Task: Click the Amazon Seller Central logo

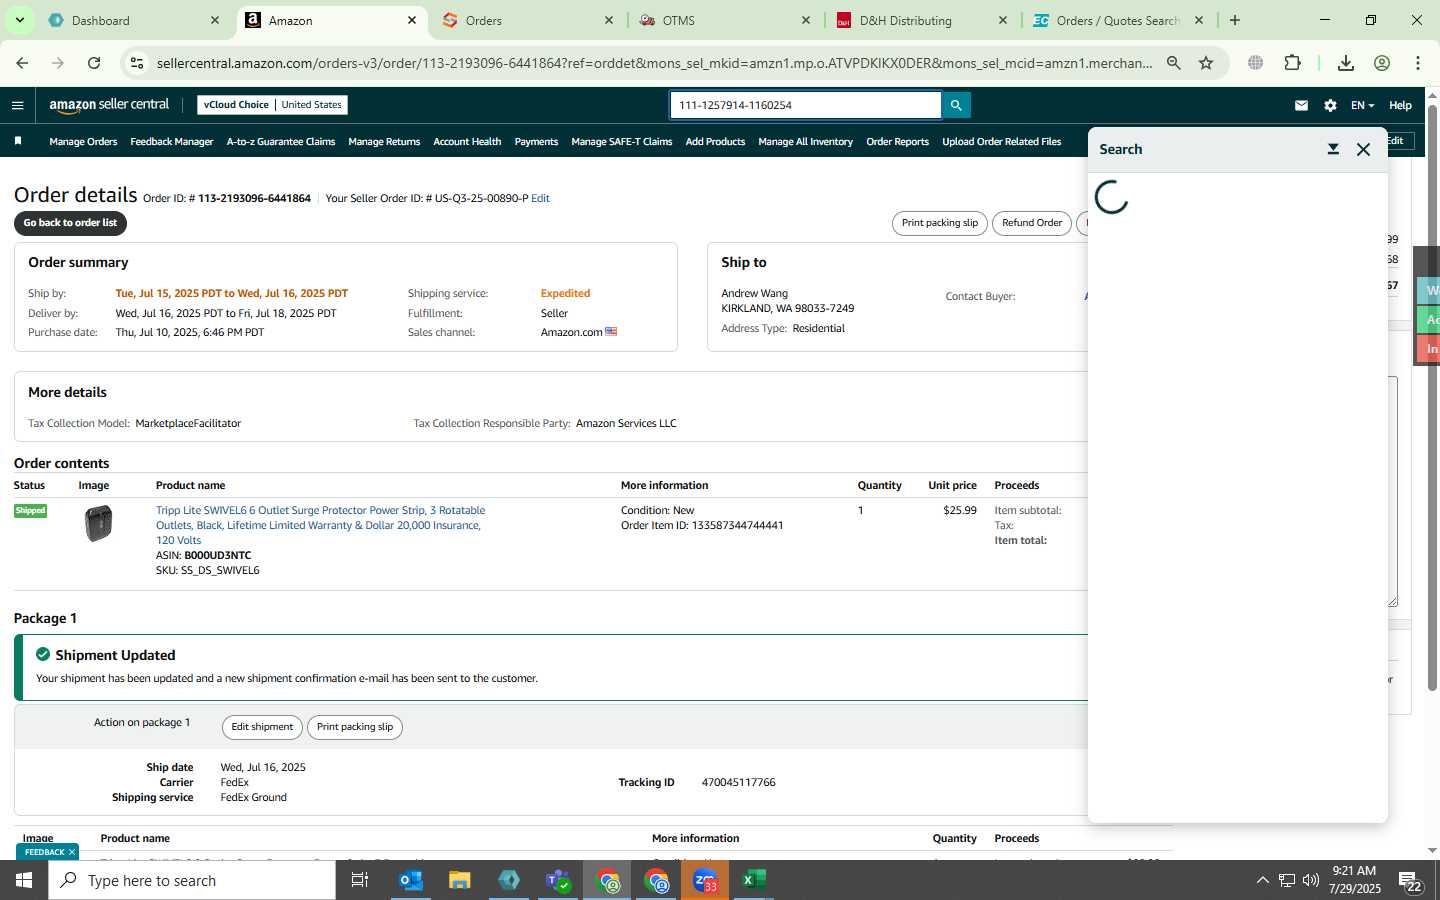Action: pos(109,105)
